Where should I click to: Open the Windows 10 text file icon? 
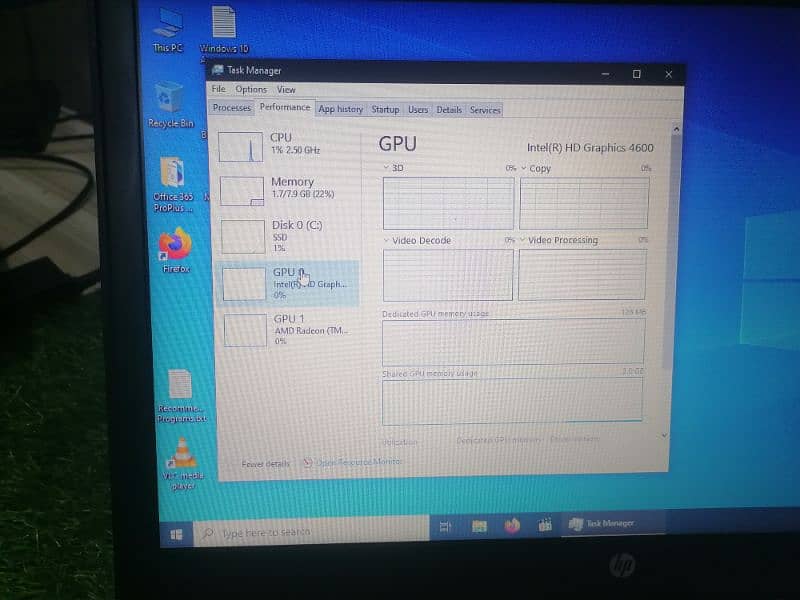(x=224, y=25)
